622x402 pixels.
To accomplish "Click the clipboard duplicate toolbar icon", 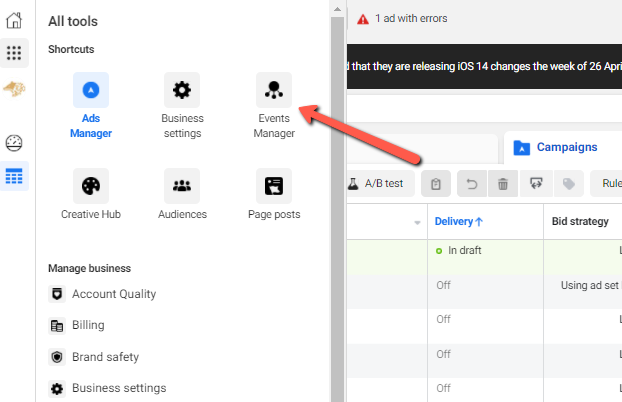I will click(x=436, y=184).
